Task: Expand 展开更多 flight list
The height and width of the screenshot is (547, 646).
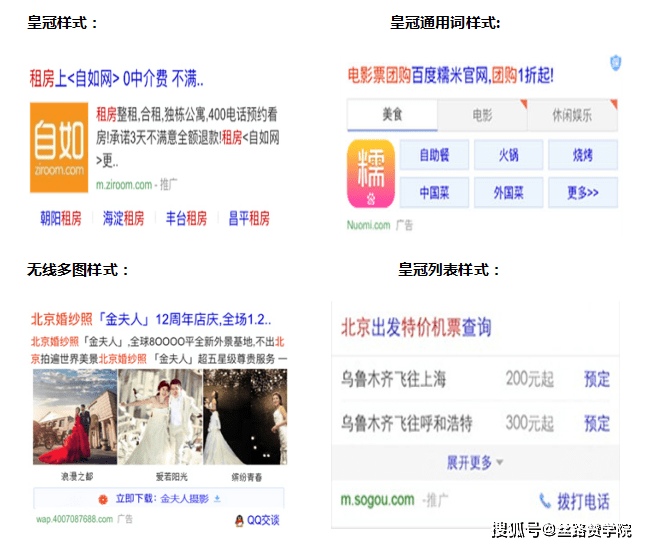Action: [475, 463]
